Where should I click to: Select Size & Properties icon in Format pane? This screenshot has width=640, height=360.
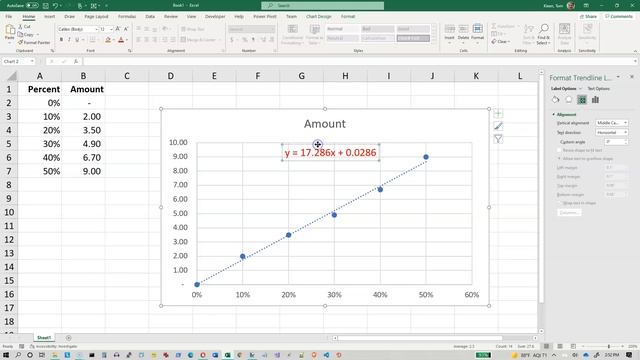582,100
